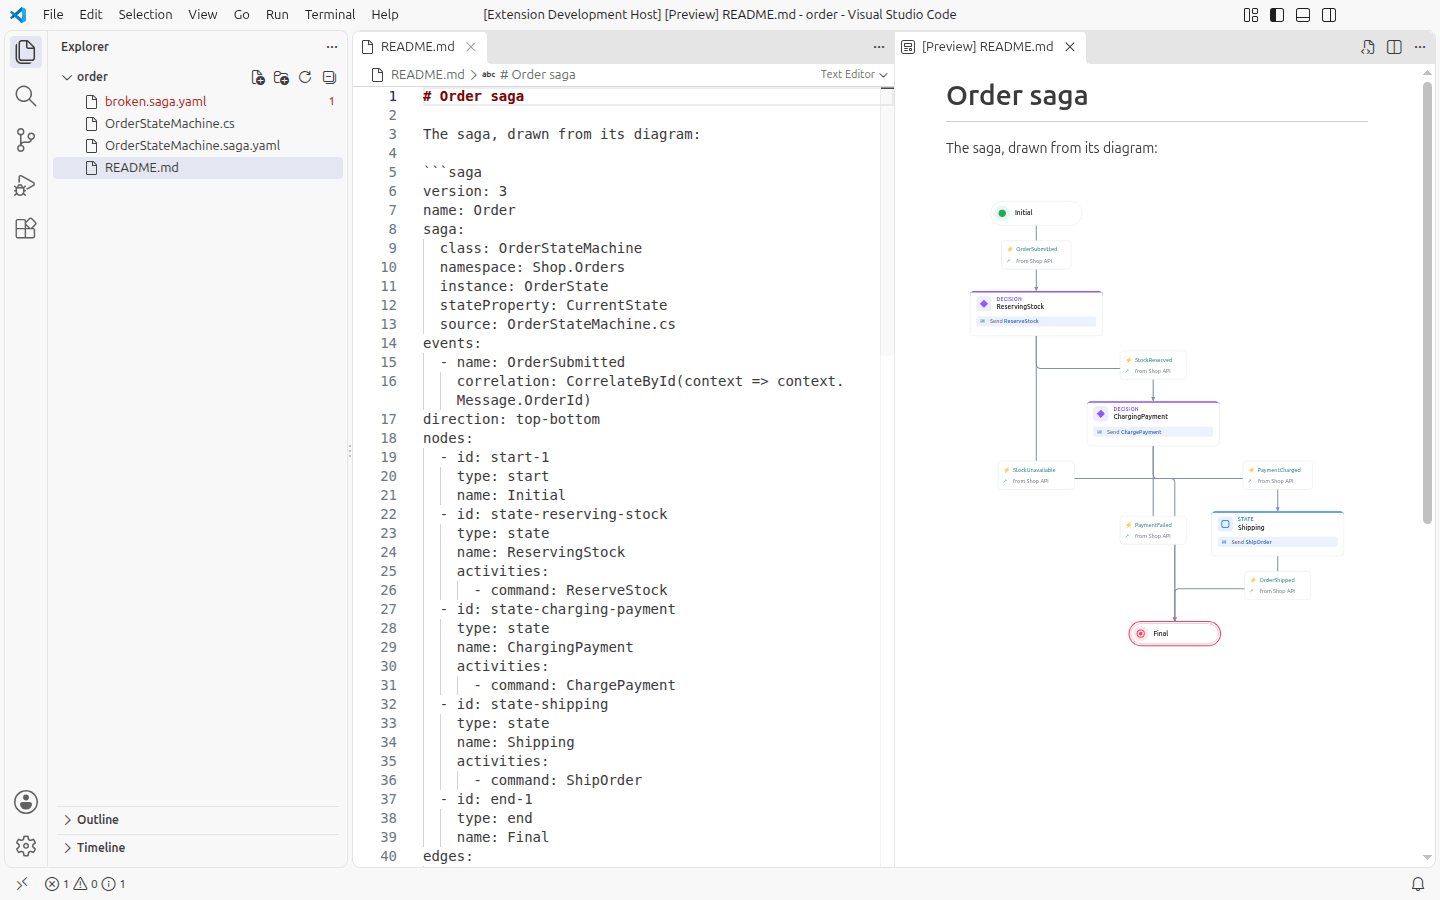The width and height of the screenshot is (1440, 900).
Task: Expand the Timeline section
Action: click(198, 848)
